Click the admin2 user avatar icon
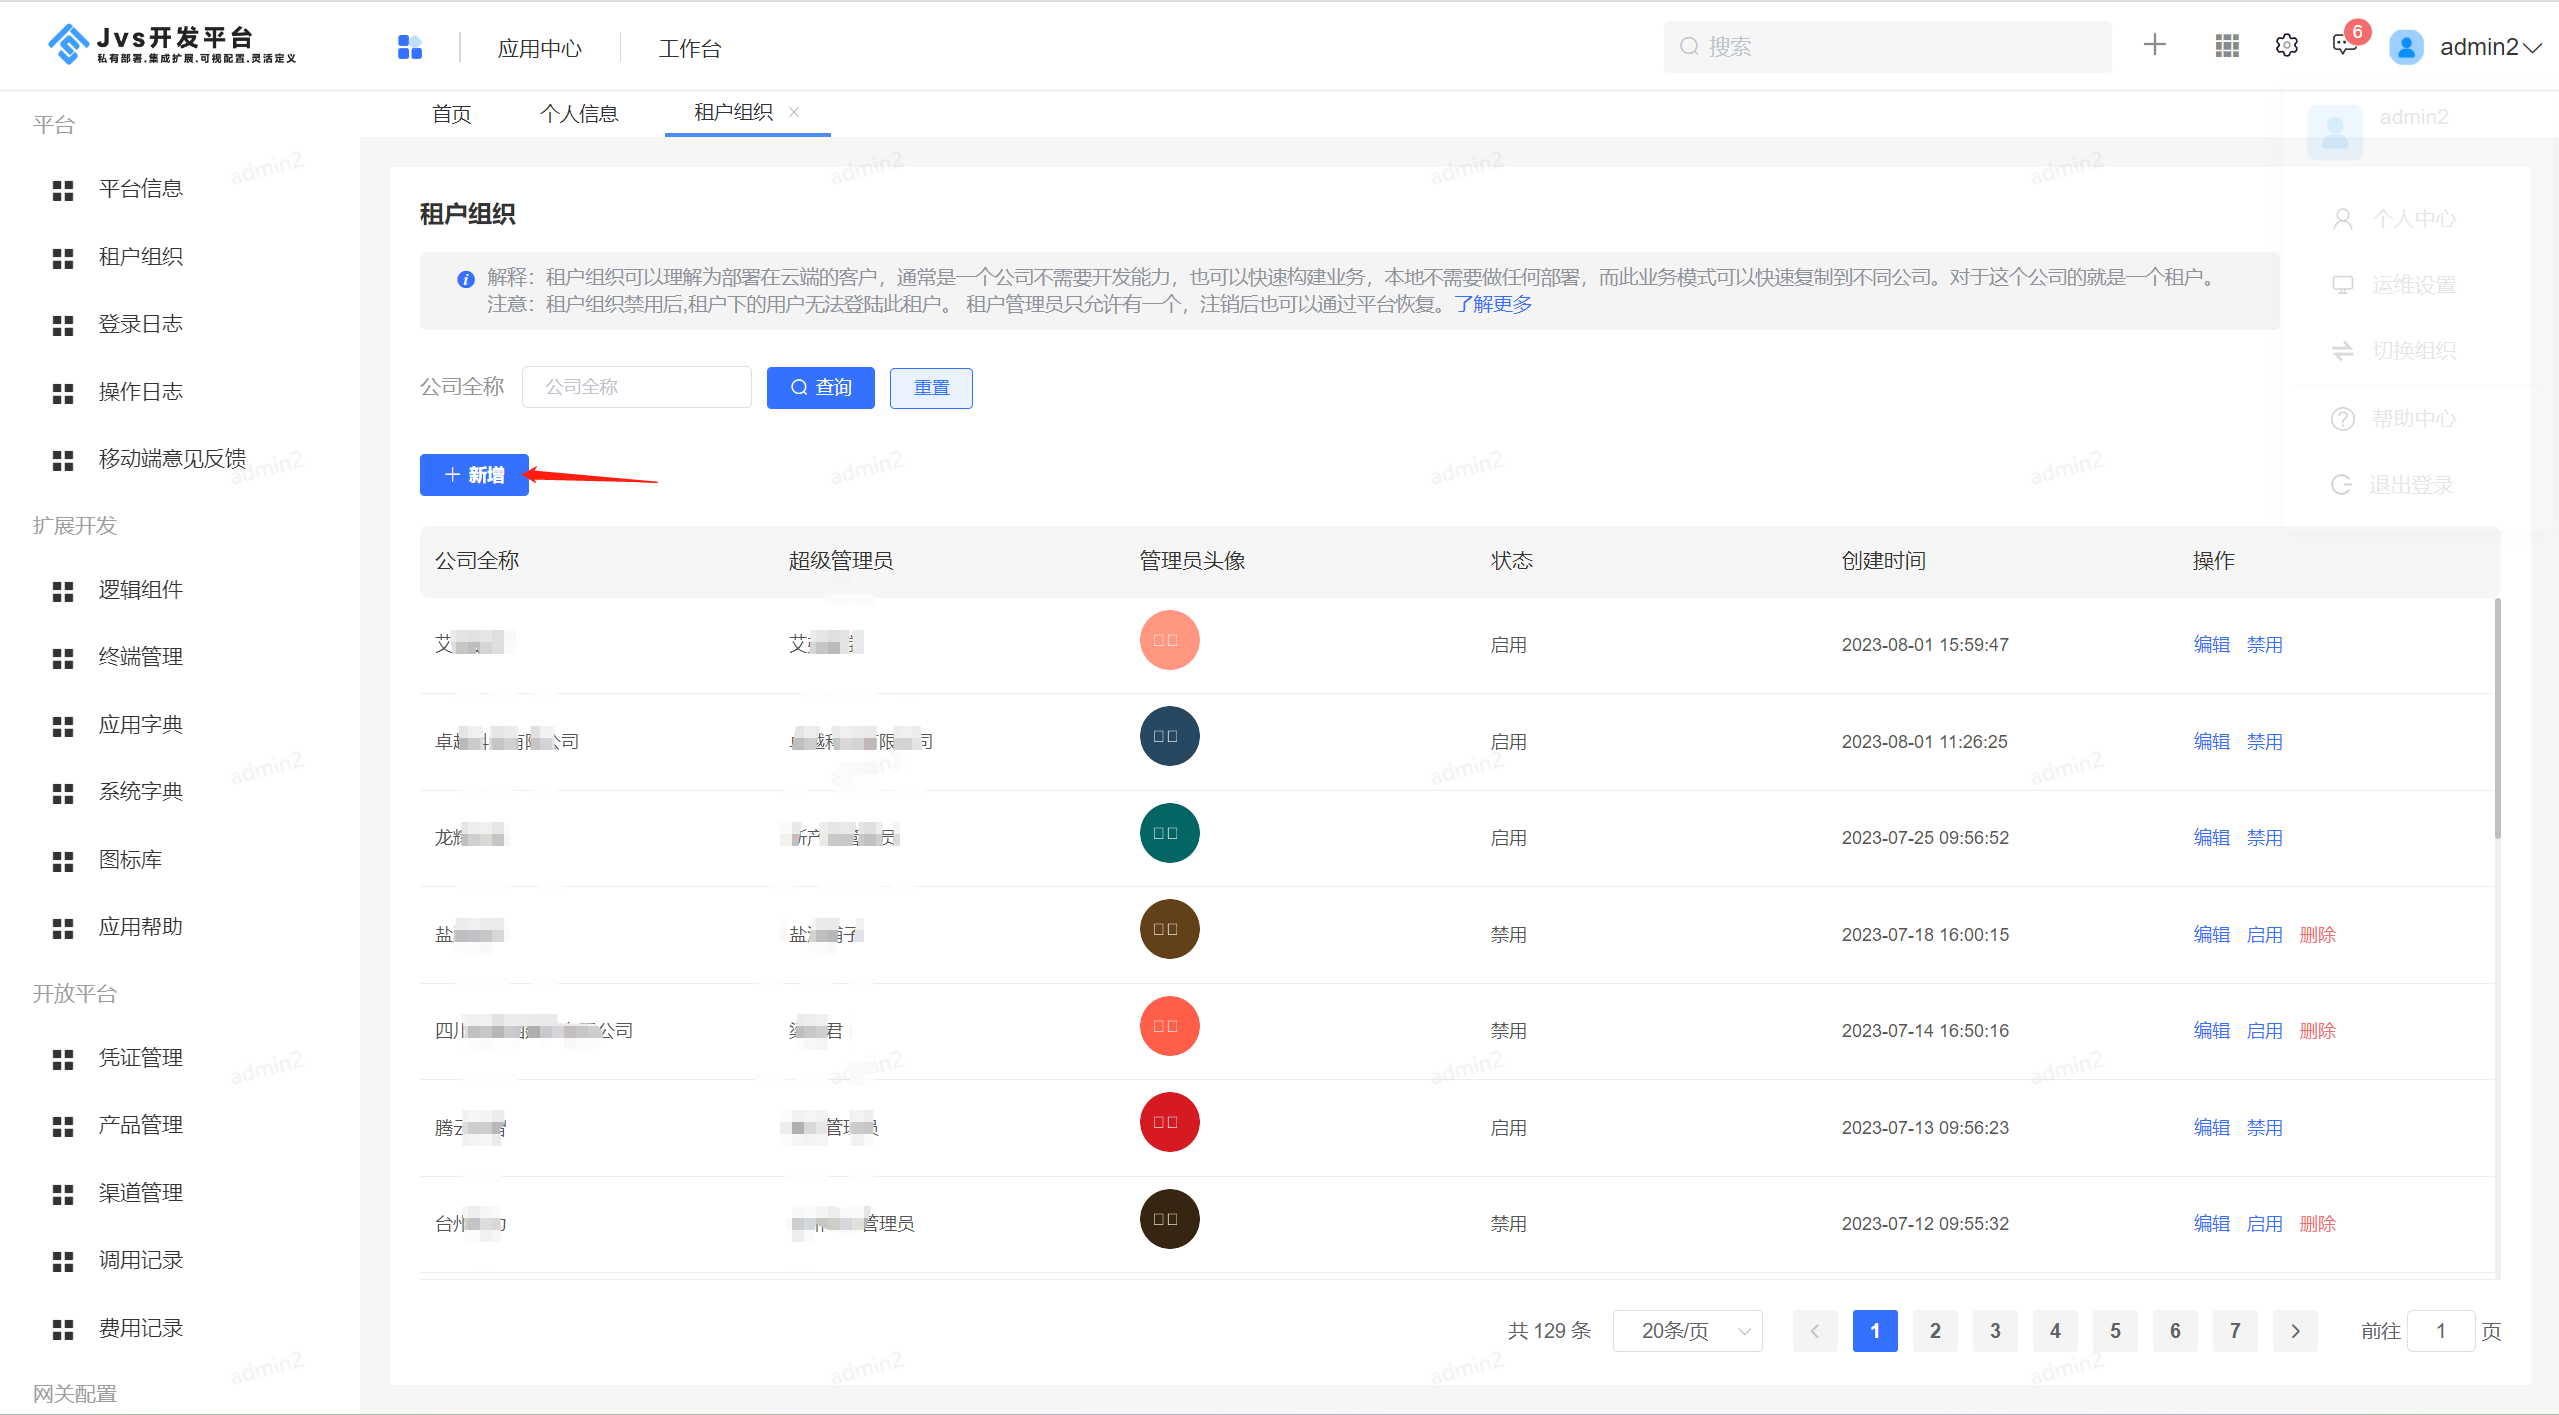2559x1415 pixels. click(x=2406, y=47)
